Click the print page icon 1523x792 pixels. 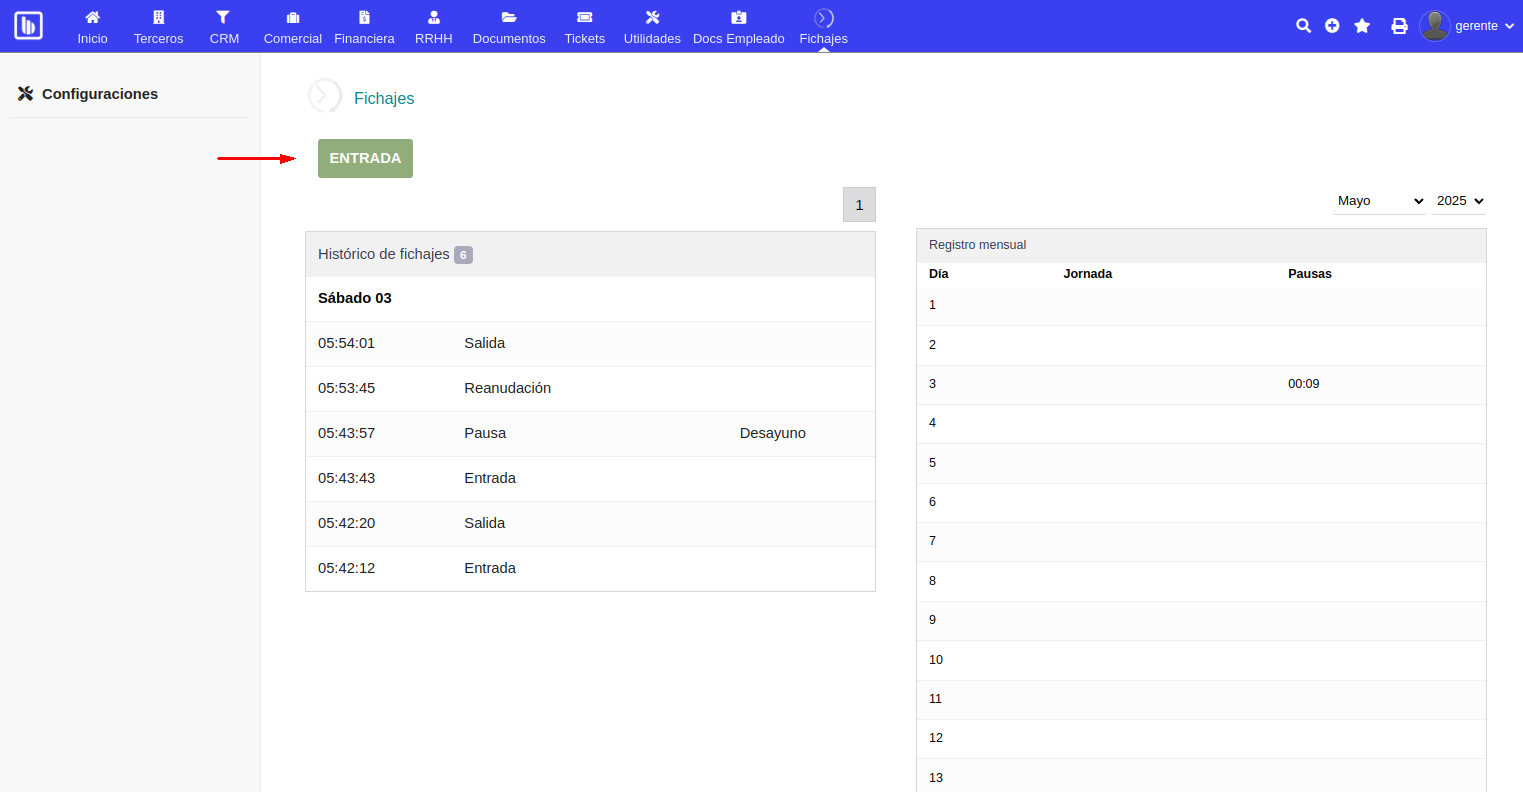coord(1399,26)
